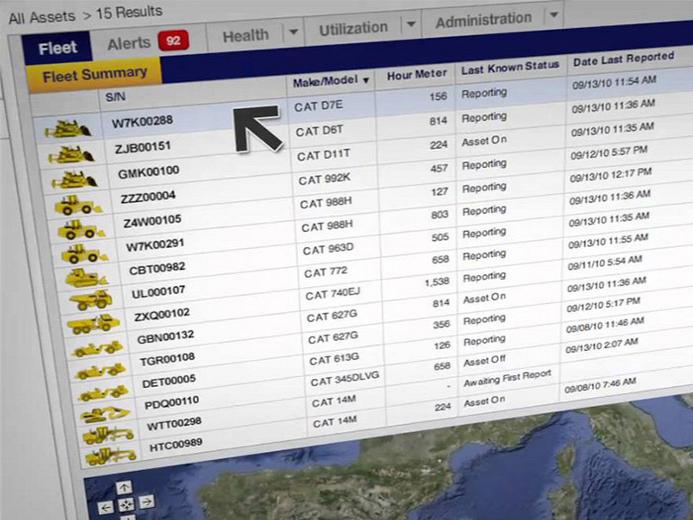Viewport: 693px width, 520px height.
Task: Select serial number ZZZ00004
Action: 148,197
